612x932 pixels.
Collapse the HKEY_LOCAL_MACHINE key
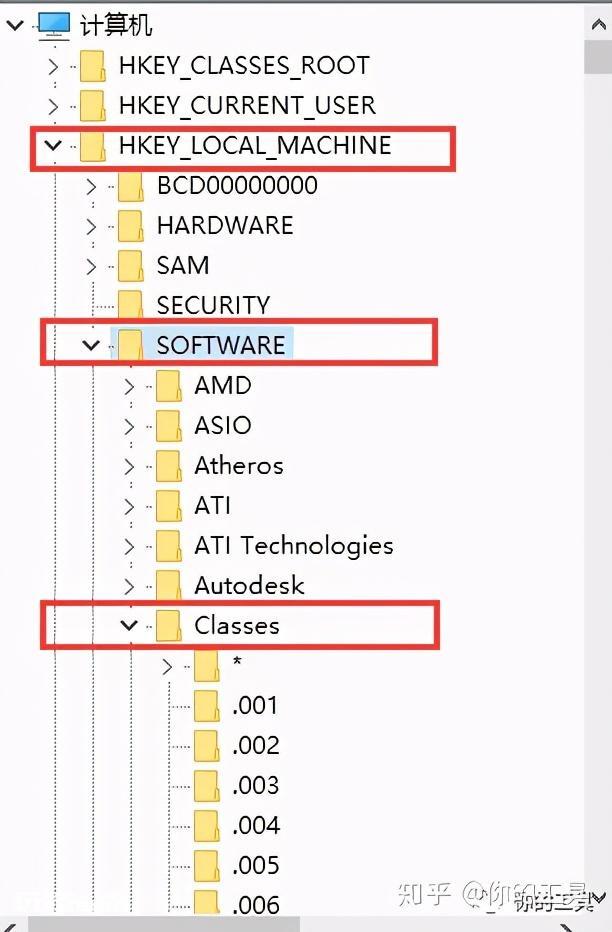pos(53,145)
